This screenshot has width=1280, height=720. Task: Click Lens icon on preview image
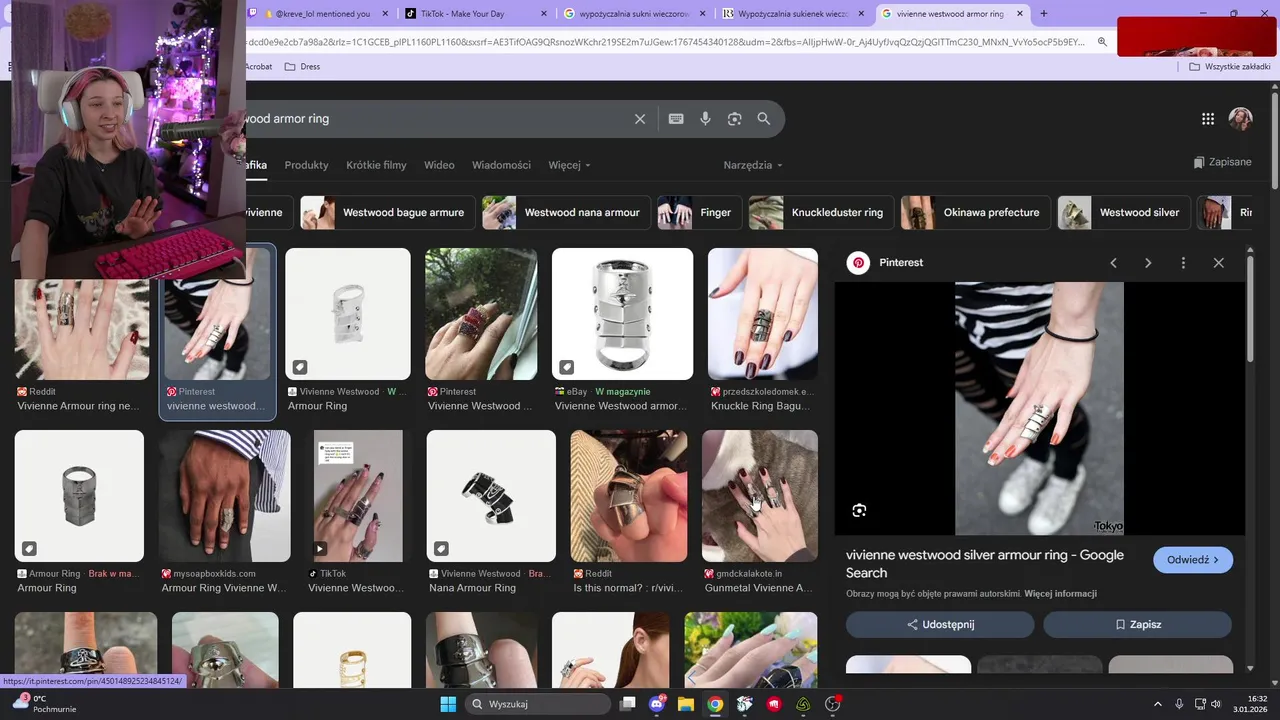point(859,511)
